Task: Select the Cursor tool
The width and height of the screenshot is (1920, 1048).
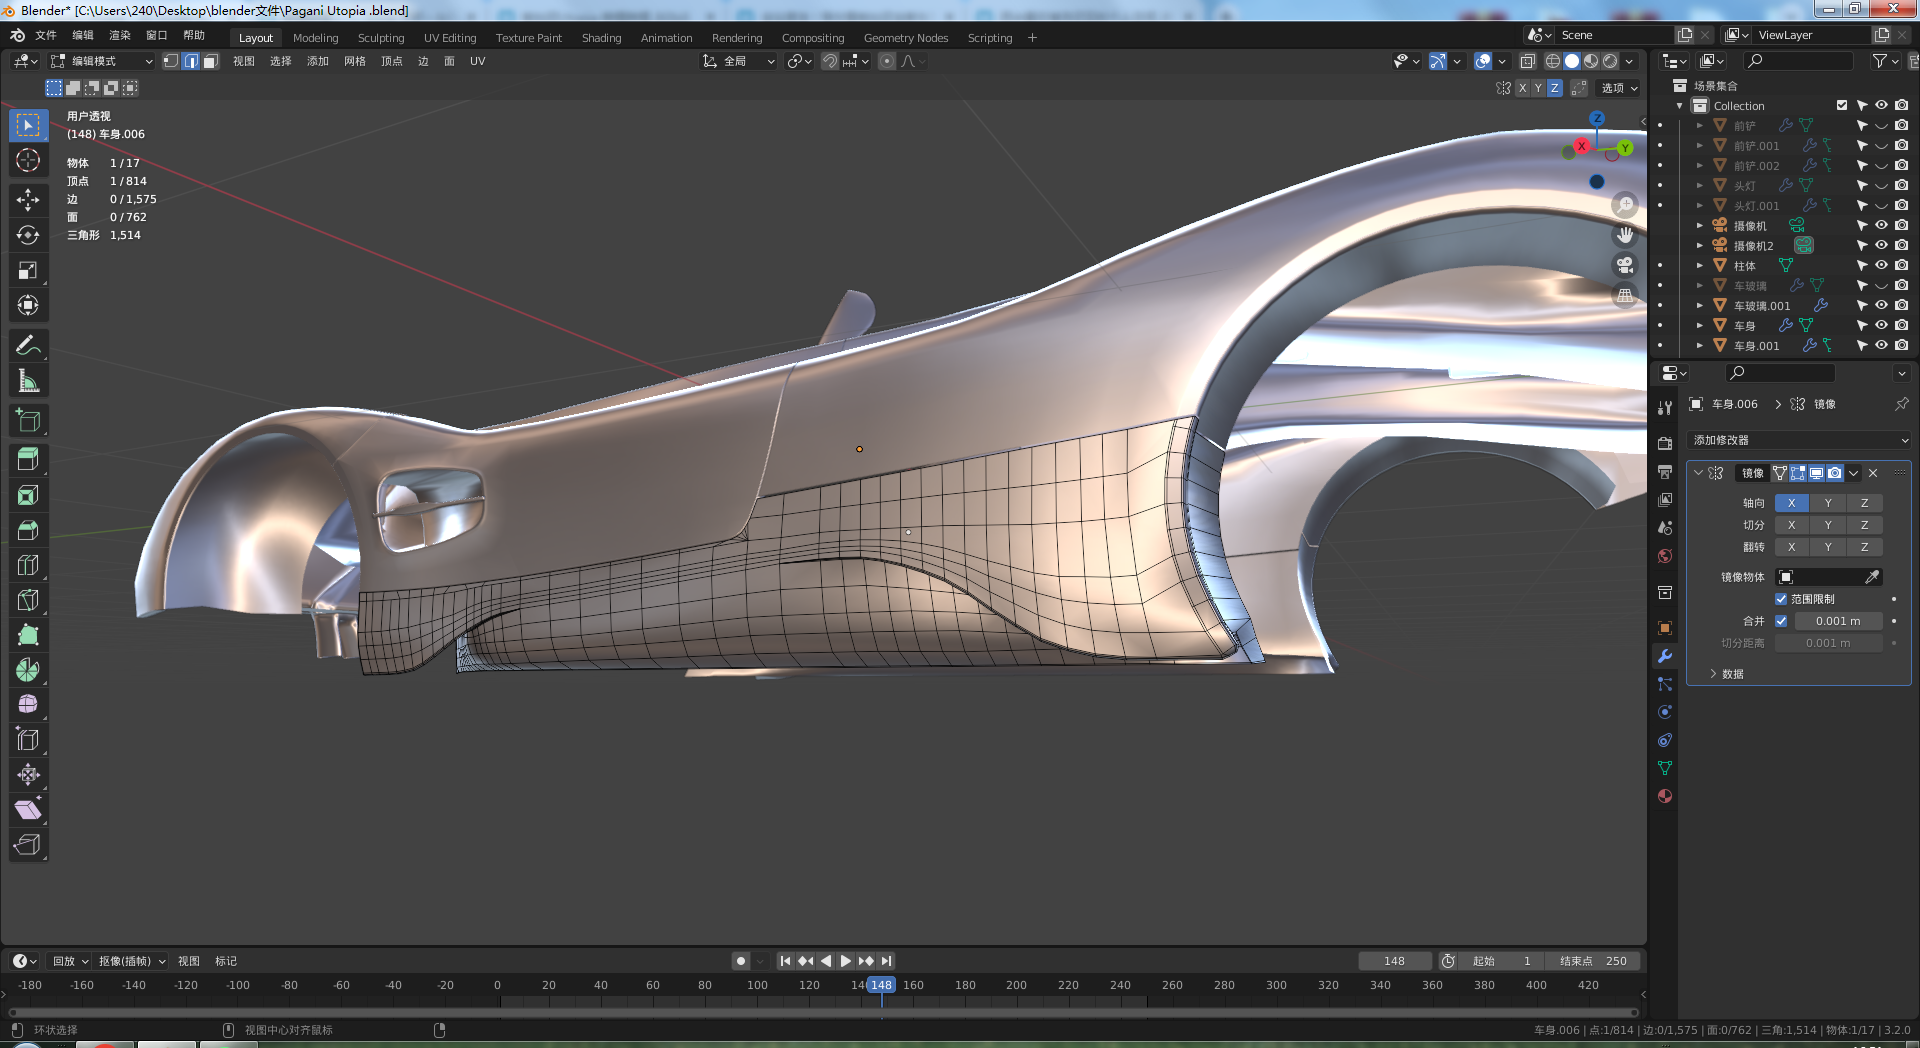Action: click(x=28, y=160)
